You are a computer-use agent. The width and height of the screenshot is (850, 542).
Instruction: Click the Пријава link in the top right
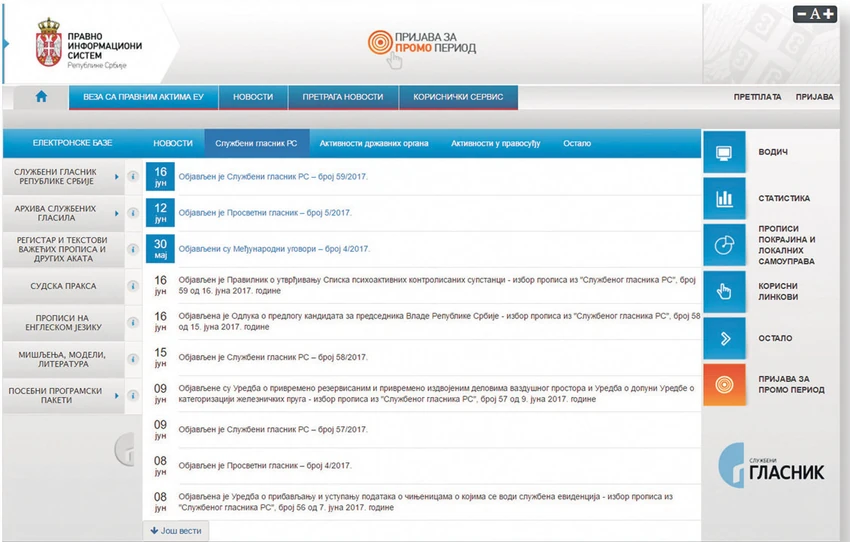[814, 97]
